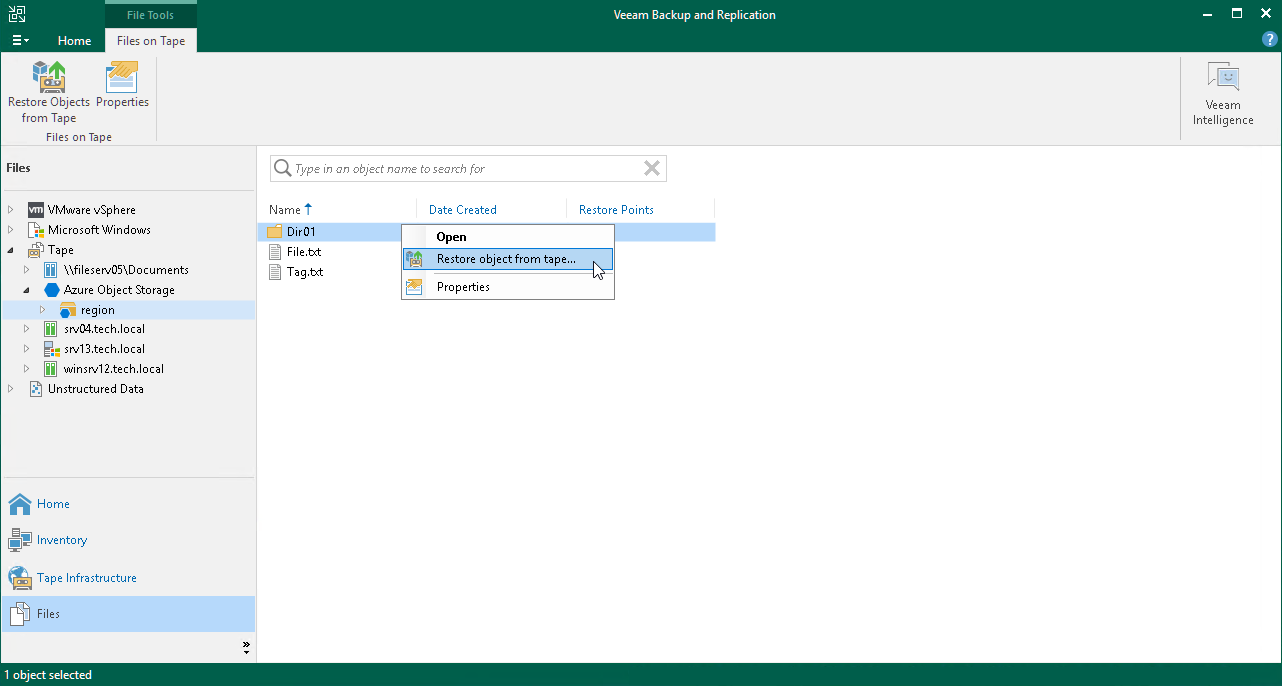Switch to the Home ribbon tab

(x=74, y=41)
